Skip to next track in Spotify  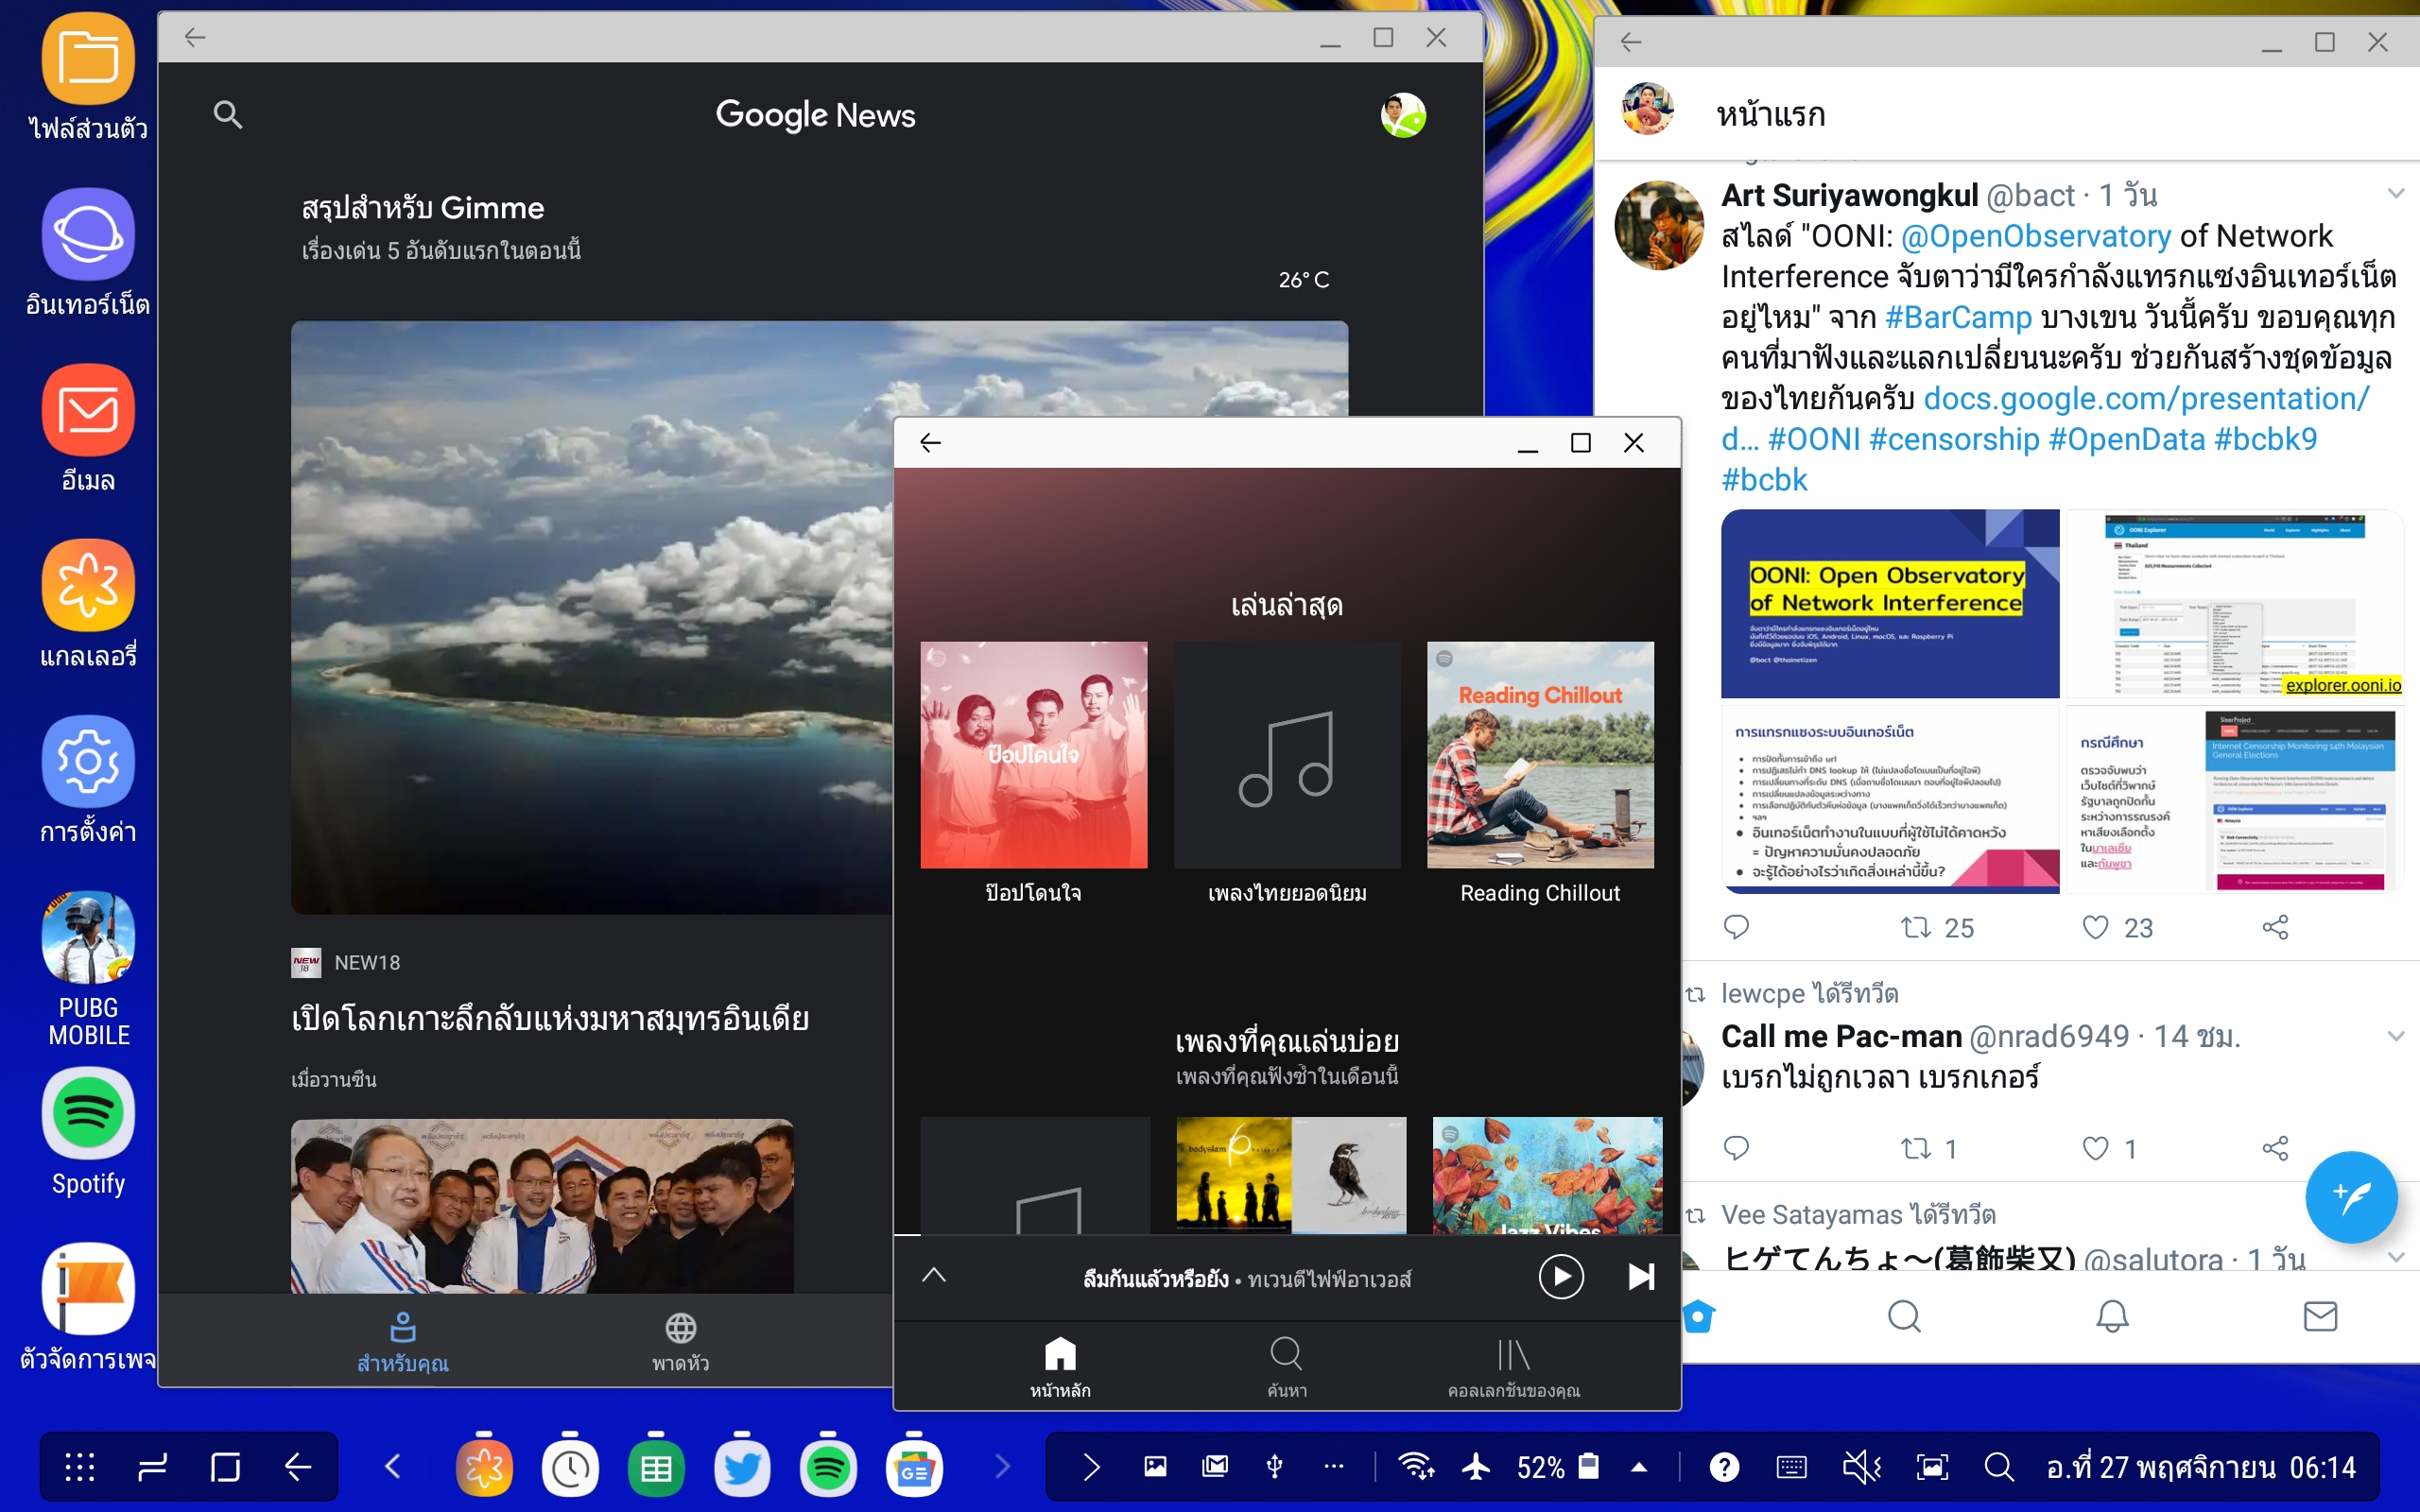click(1641, 1277)
